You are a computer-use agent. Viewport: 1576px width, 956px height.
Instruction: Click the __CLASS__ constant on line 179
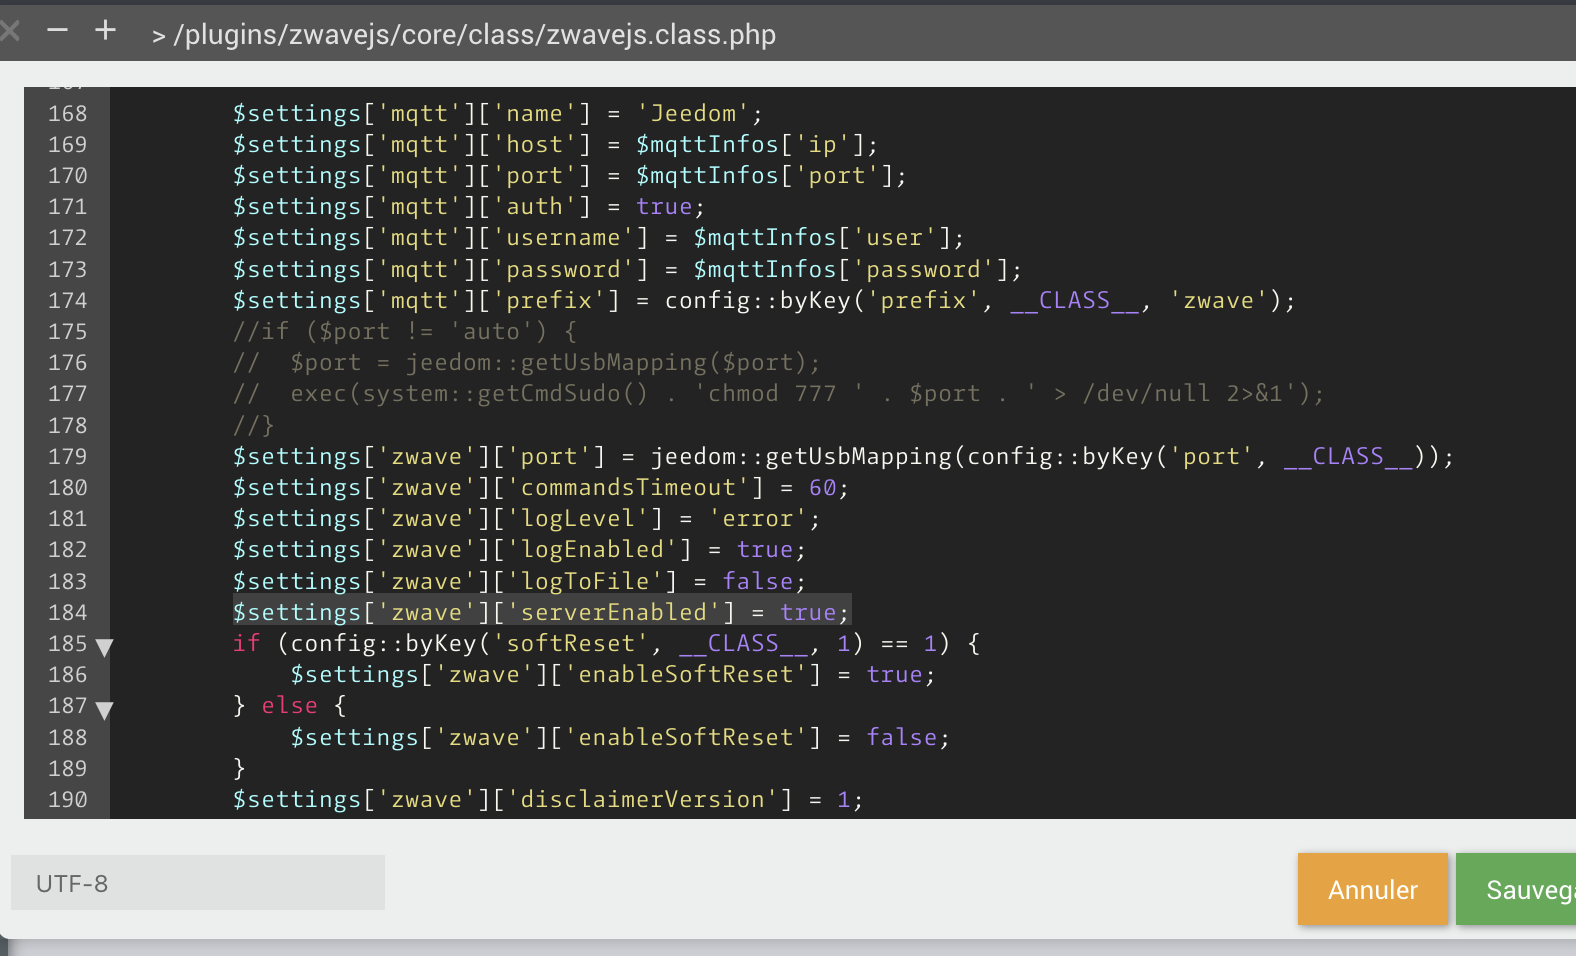click(1348, 457)
